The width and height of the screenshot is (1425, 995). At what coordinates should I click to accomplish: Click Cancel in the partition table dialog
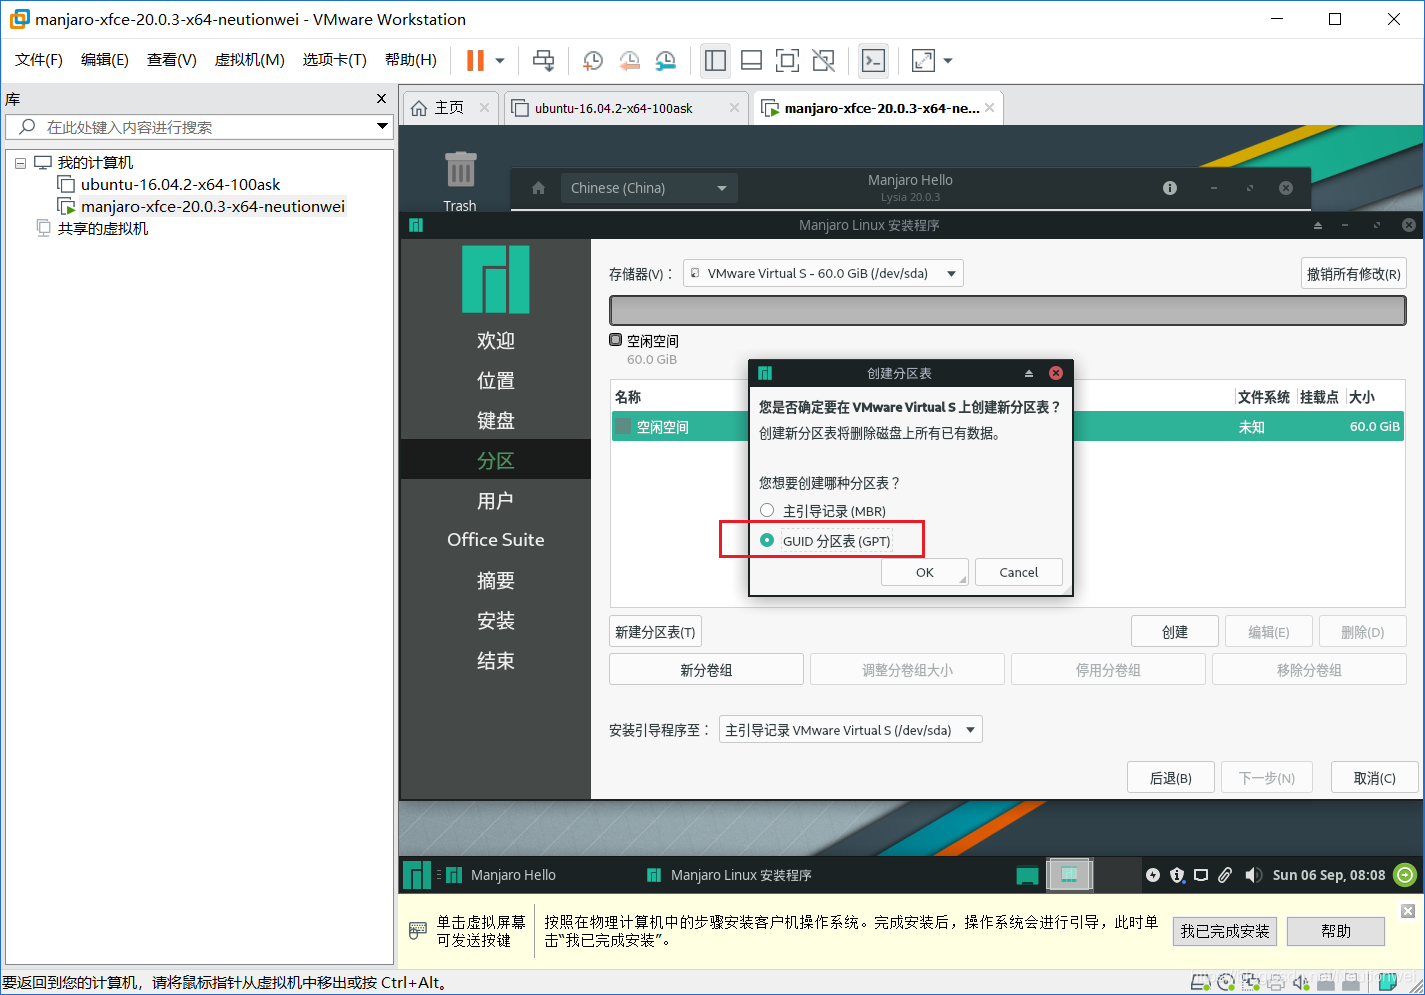1019,572
